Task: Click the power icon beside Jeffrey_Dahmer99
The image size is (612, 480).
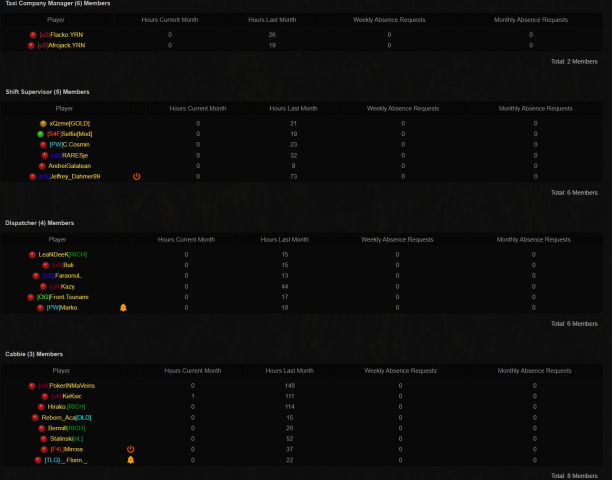Action: coord(136,176)
